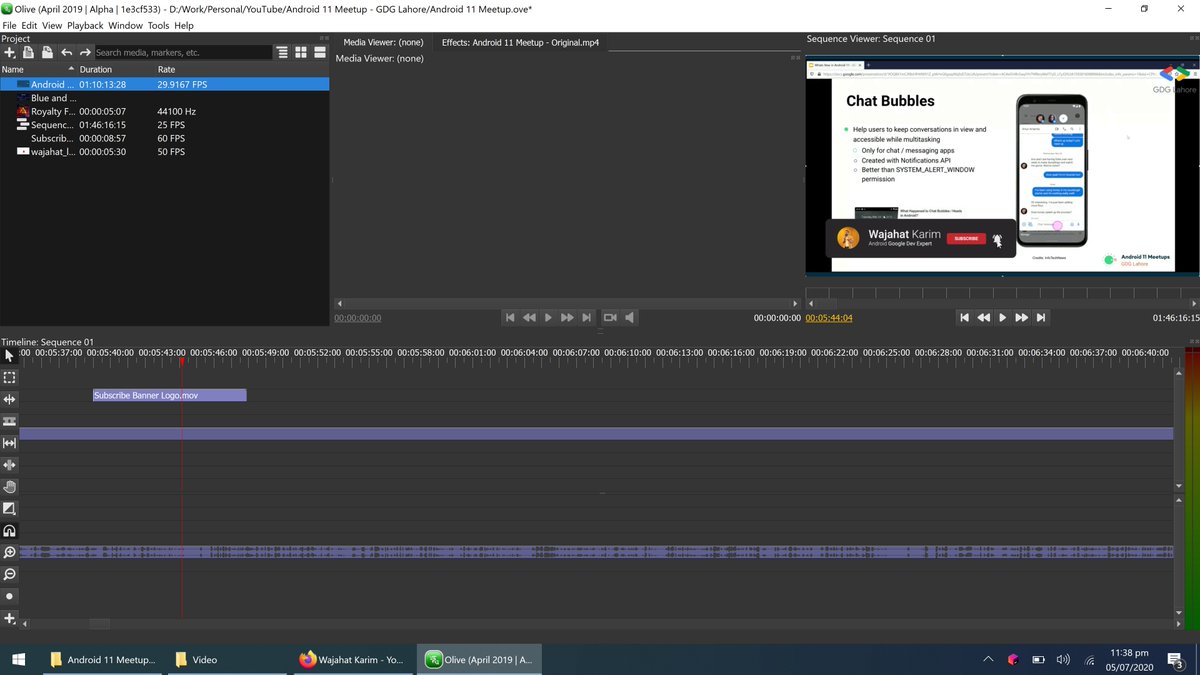The height and width of the screenshot is (675, 1200).
Task: Select the Edit (marquee) tool
Action: (10, 378)
